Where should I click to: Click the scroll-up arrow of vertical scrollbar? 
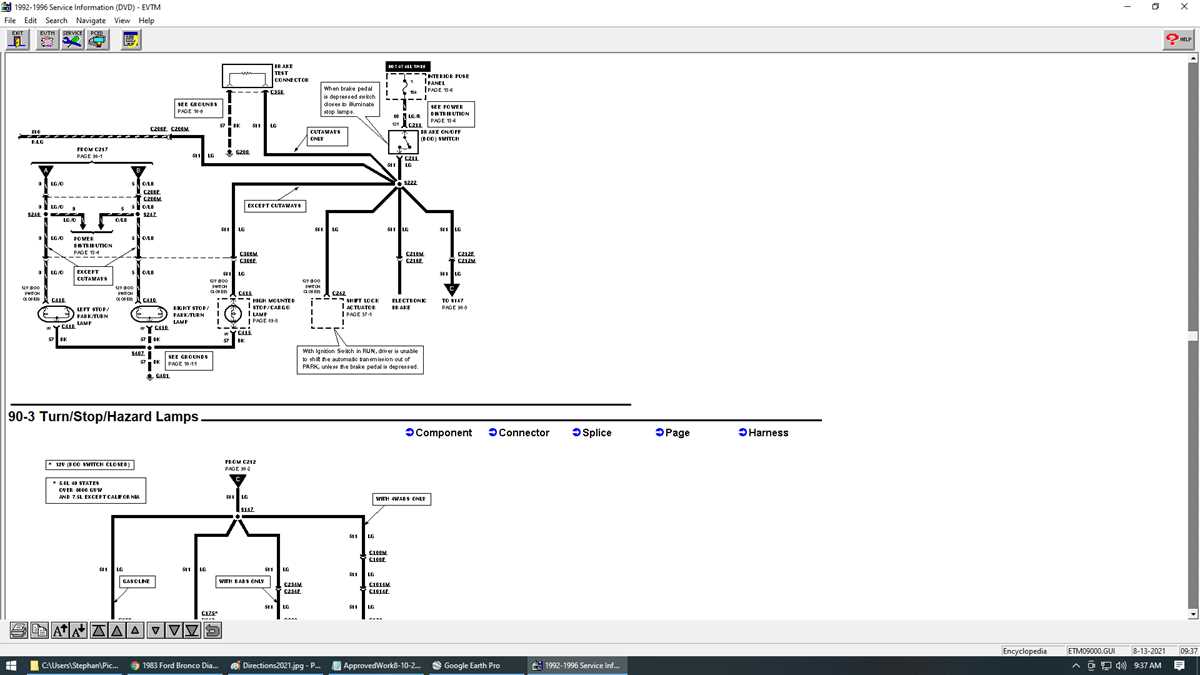click(1194, 59)
